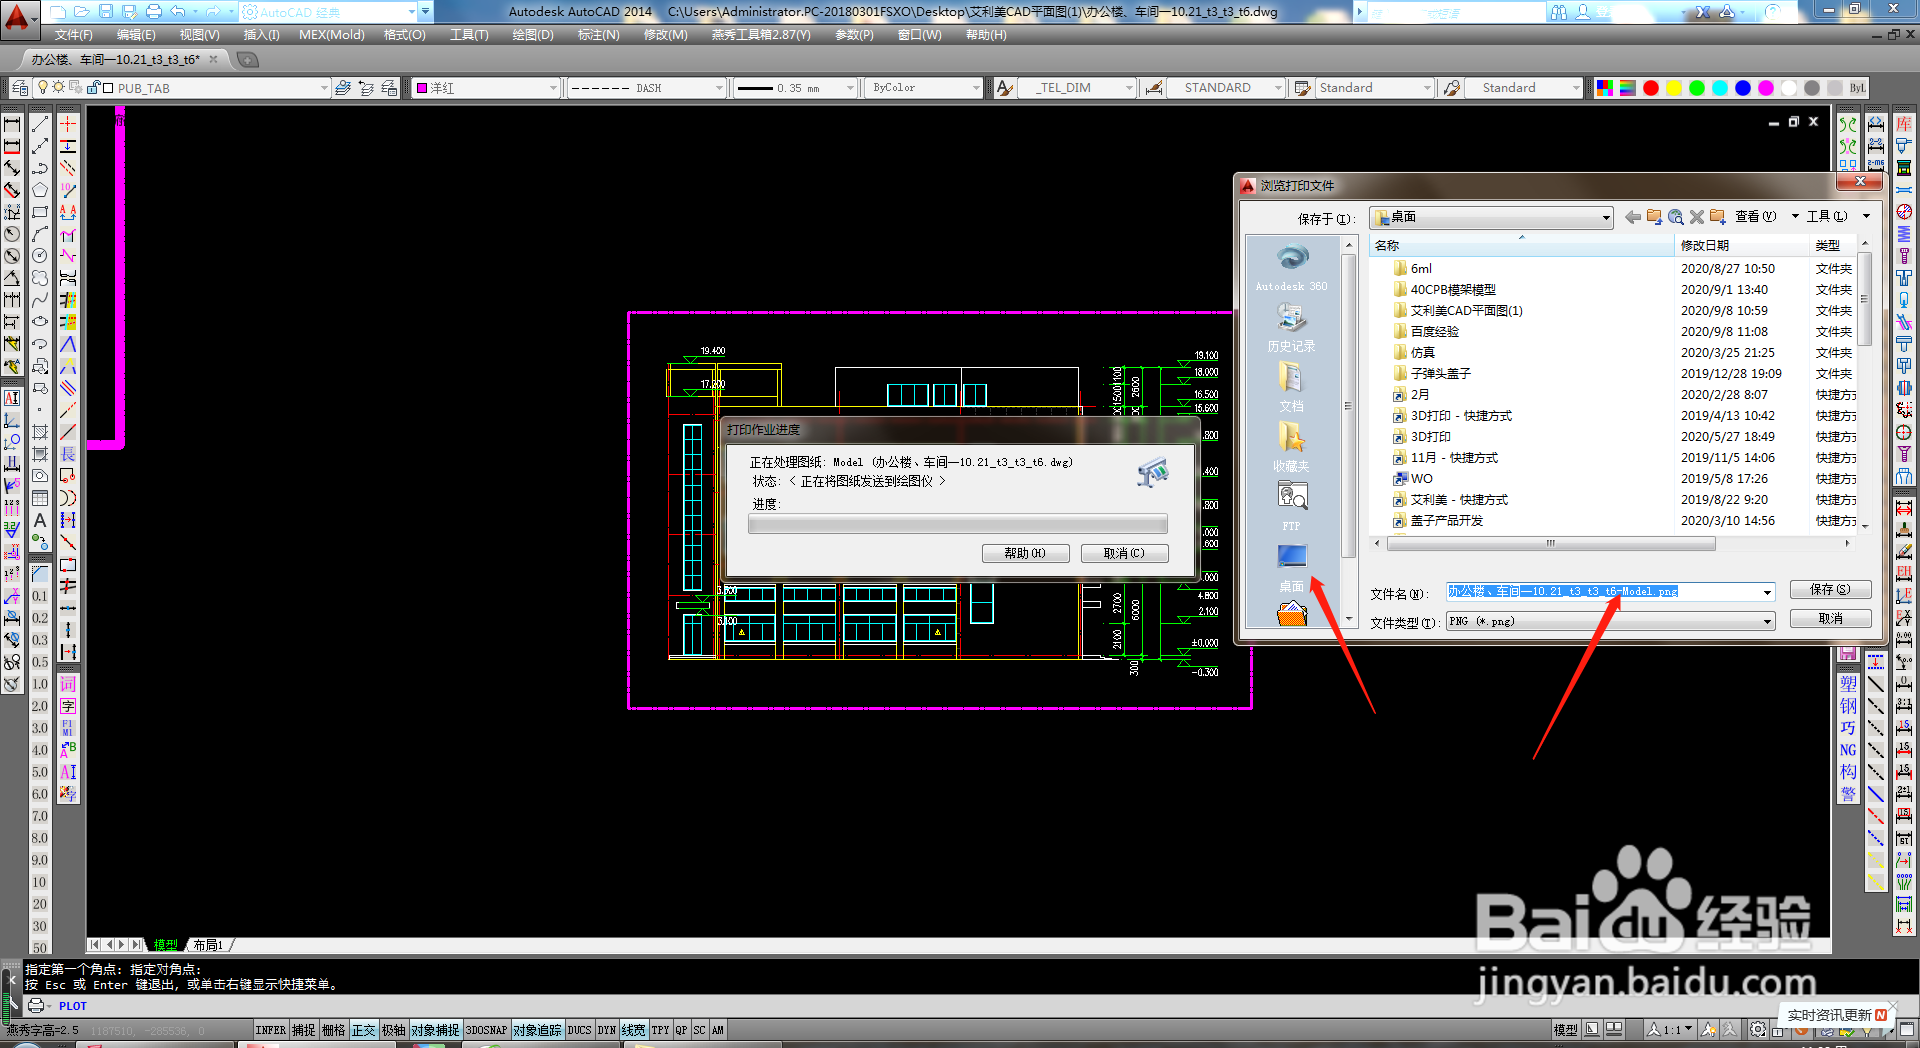Viewport: 1920px width, 1048px height.
Task: Open the 0.35 mm lineweight dropdown
Action: click(x=851, y=88)
